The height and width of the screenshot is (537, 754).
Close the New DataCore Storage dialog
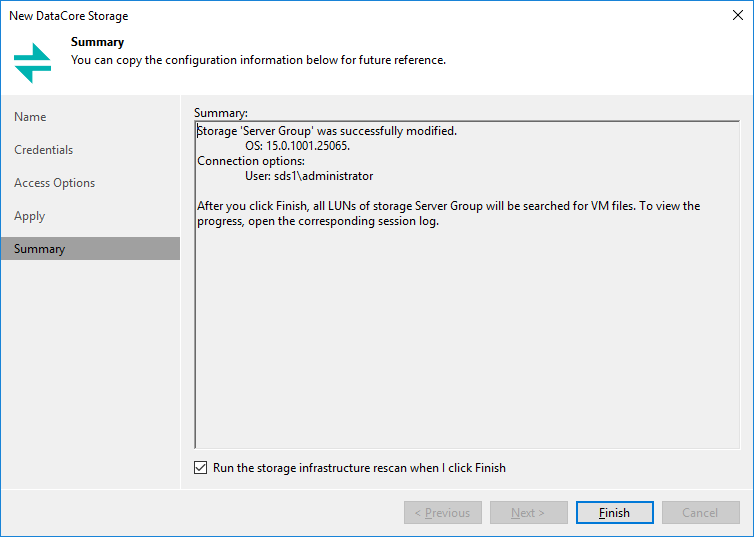tap(738, 15)
